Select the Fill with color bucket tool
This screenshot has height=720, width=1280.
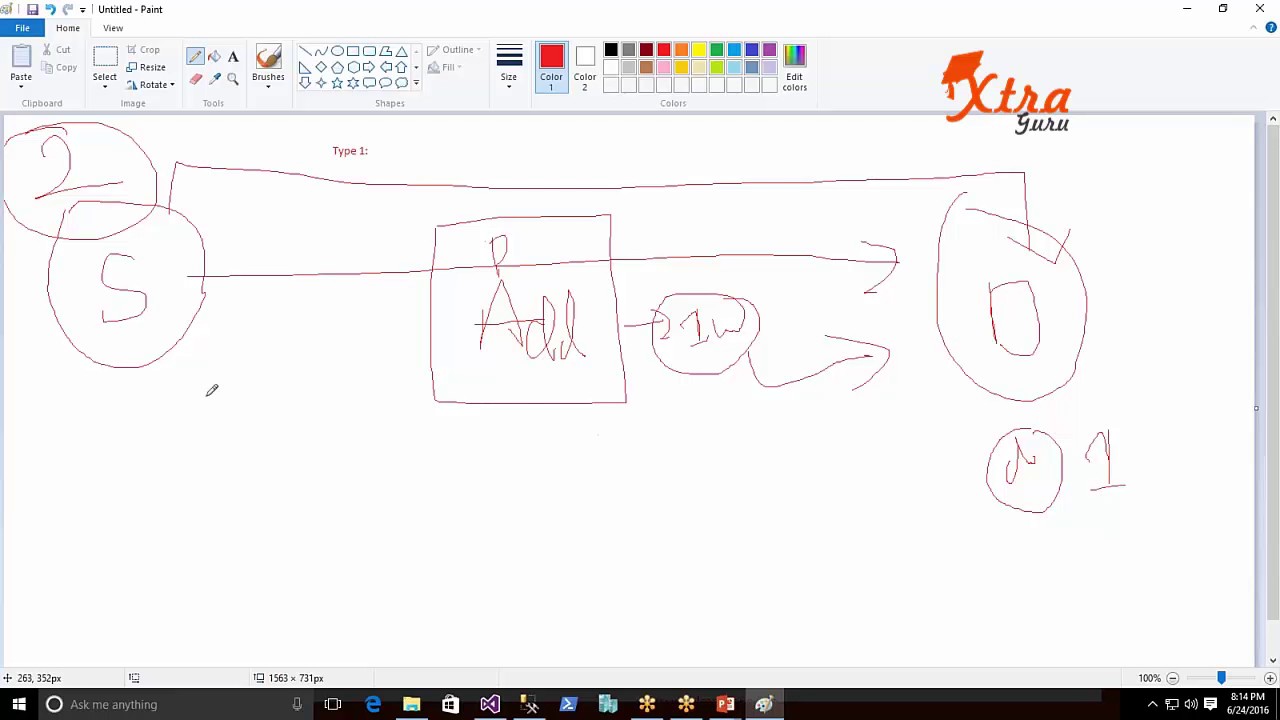click(214, 57)
